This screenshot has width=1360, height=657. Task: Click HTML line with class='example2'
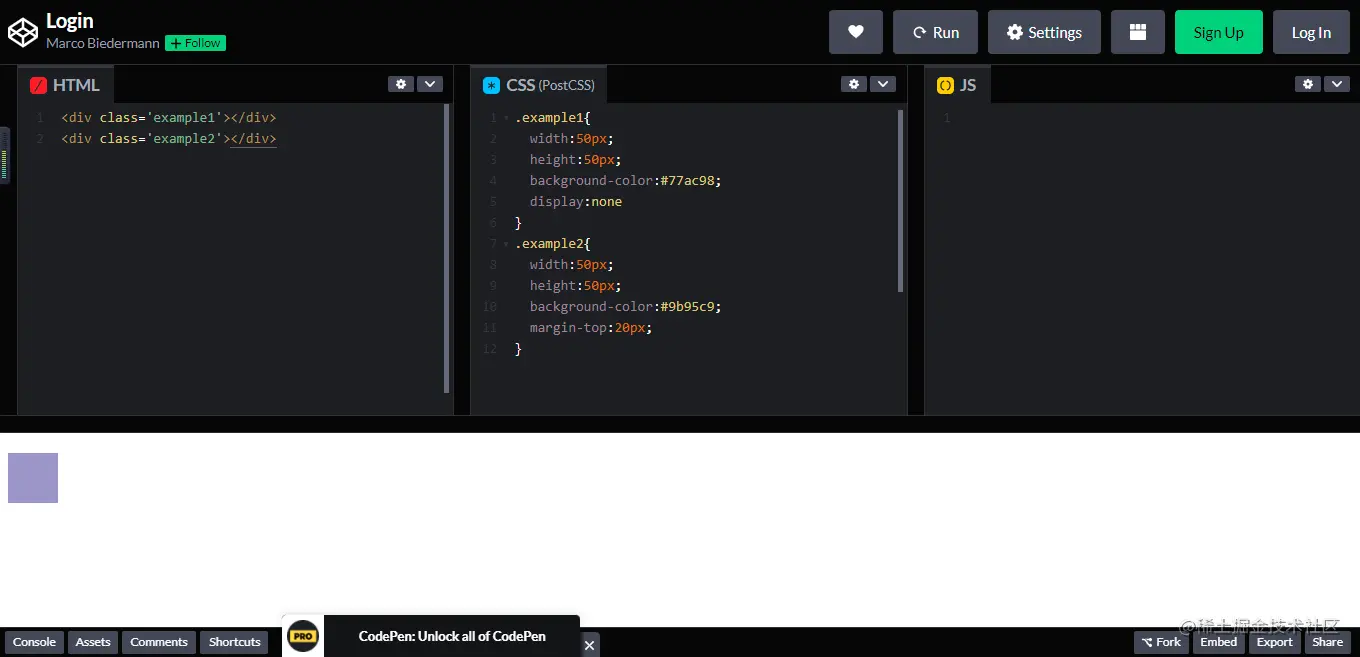click(x=169, y=139)
